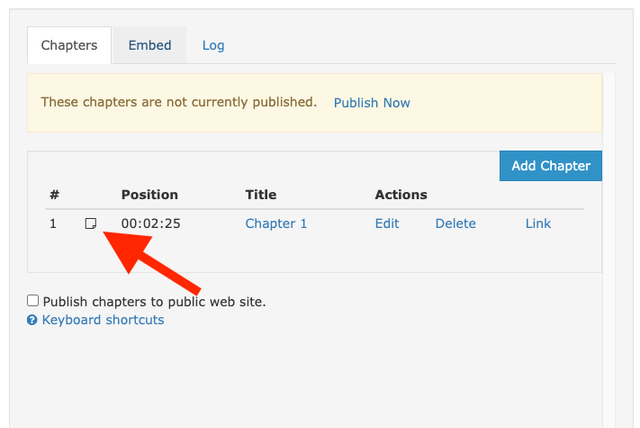The image size is (640, 428).
Task: Click the chapters not published warning text
Action: (x=179, y=102)
